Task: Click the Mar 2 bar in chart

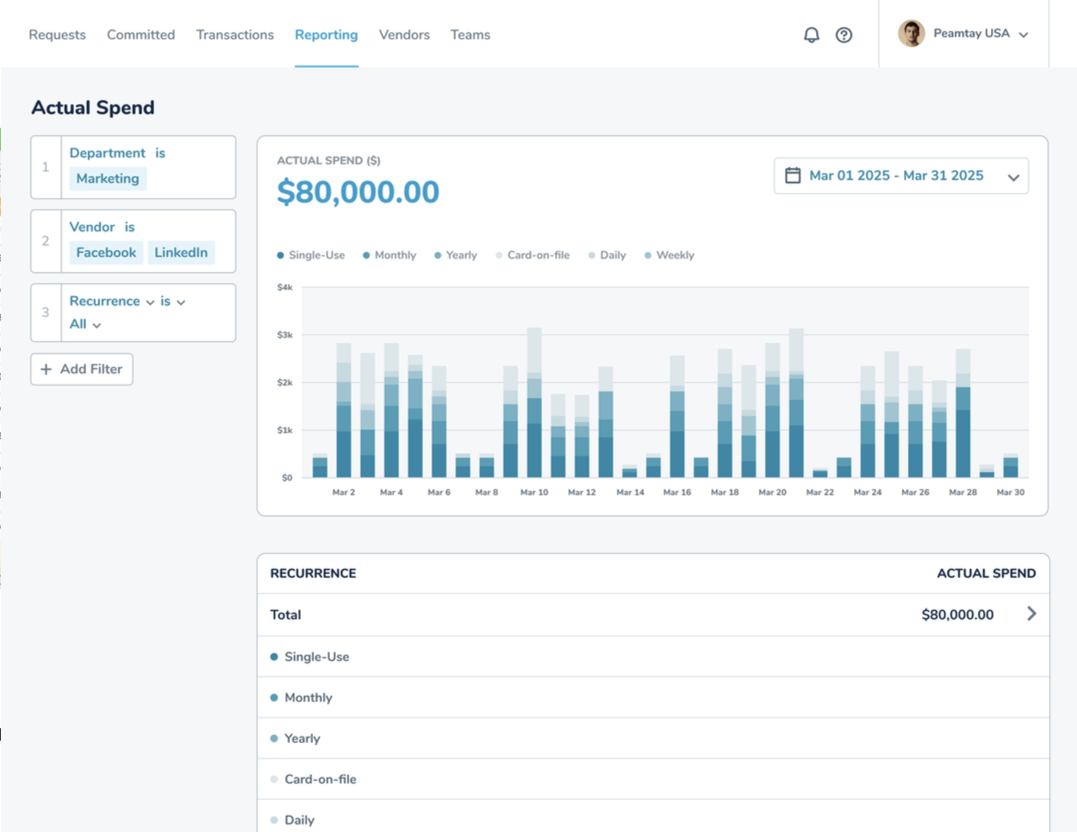Action: coord(344,410)
